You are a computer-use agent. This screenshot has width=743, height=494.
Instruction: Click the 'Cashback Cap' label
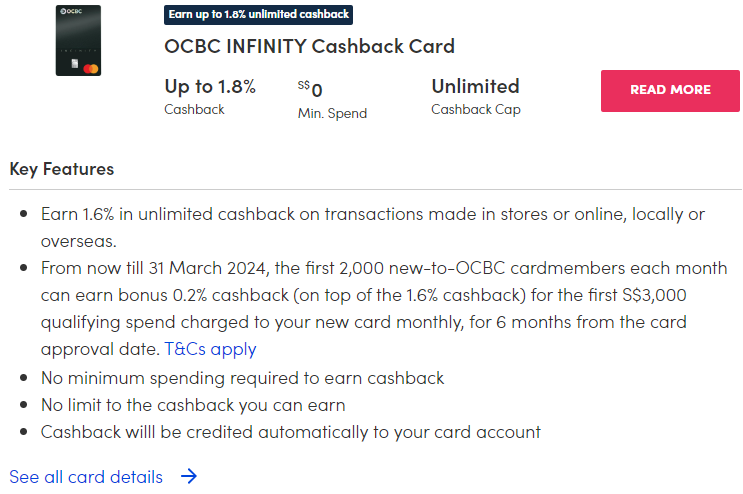[476, 110]
